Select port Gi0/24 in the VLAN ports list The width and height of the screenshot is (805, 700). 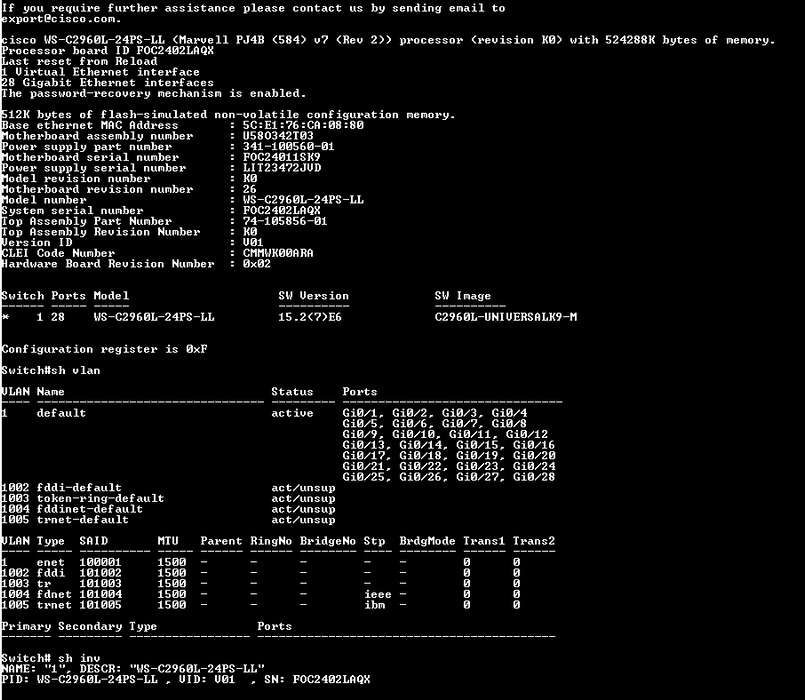534,467
